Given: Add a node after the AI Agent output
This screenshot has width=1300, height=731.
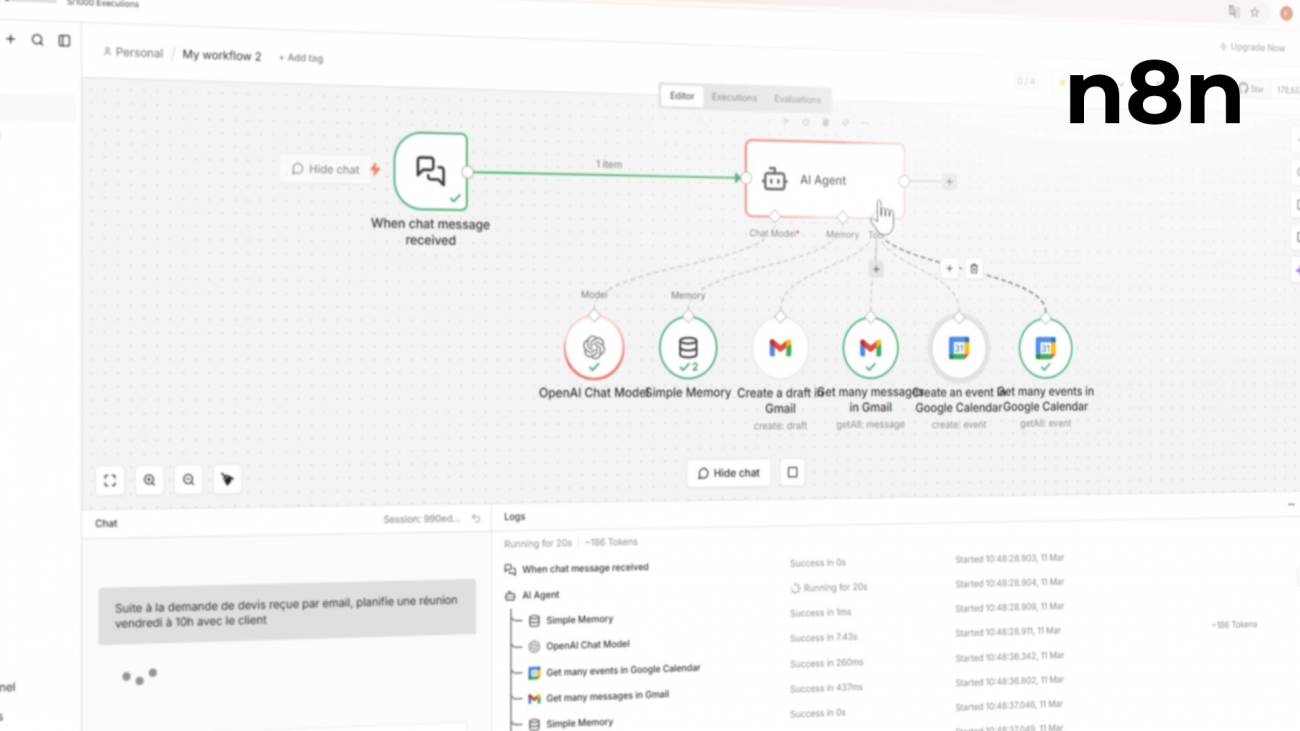Looking at the screenshot, I should coord(949,182).
